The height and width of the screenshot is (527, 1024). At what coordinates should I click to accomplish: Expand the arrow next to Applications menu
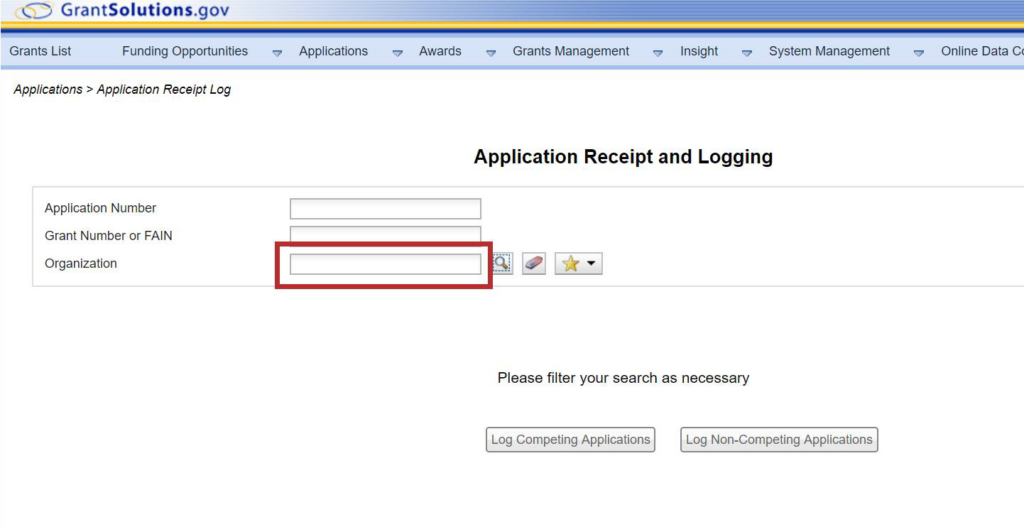[397, 53]
